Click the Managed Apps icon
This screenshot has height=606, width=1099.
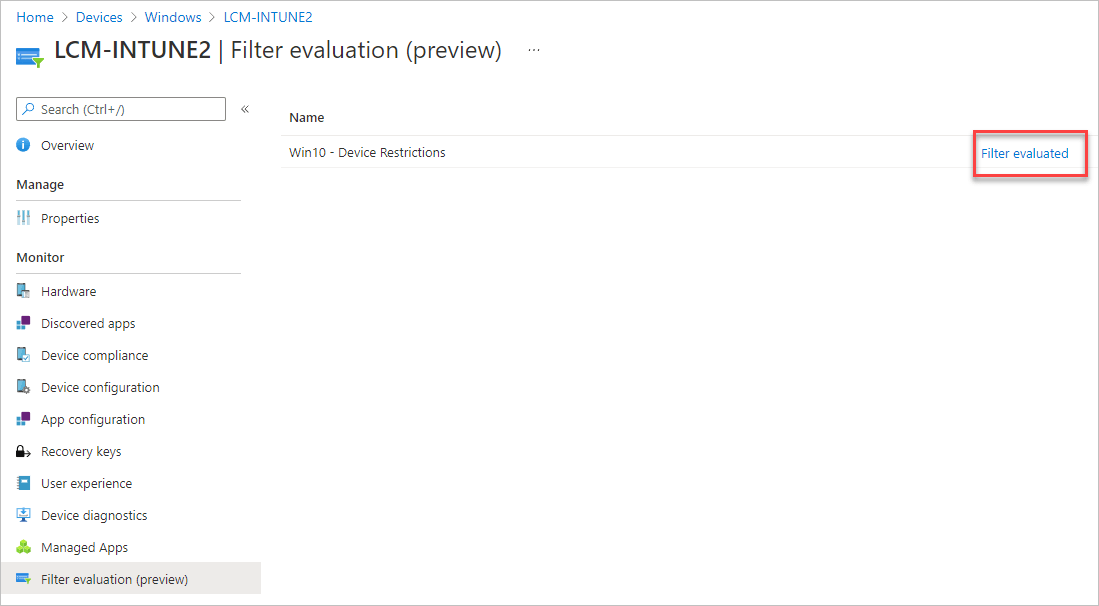click(x=23, y=547)
